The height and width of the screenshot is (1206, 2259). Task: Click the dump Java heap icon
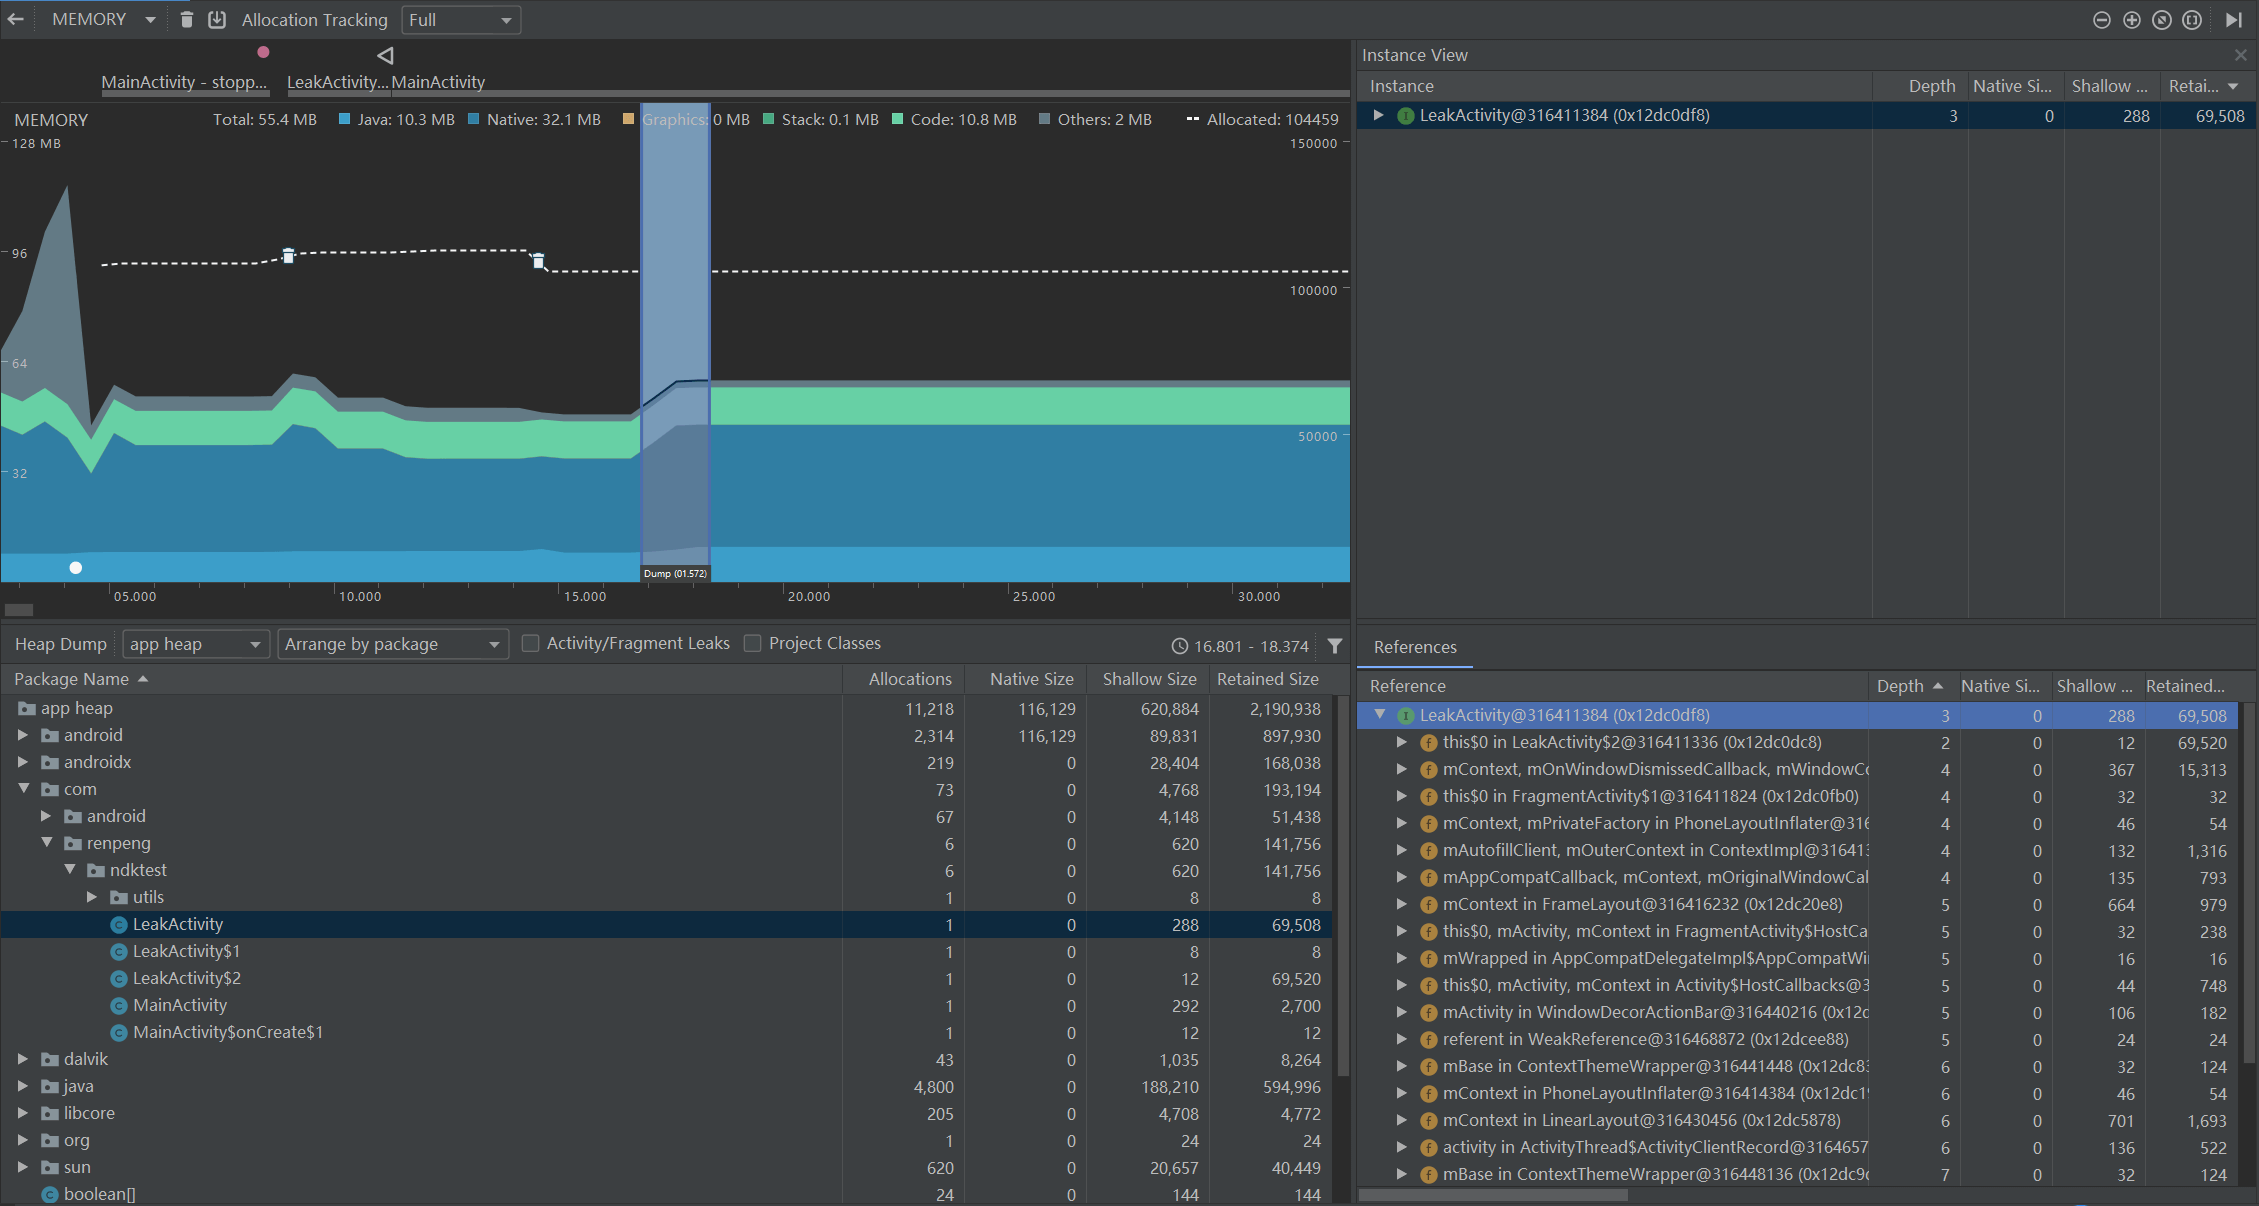[217, 19]
